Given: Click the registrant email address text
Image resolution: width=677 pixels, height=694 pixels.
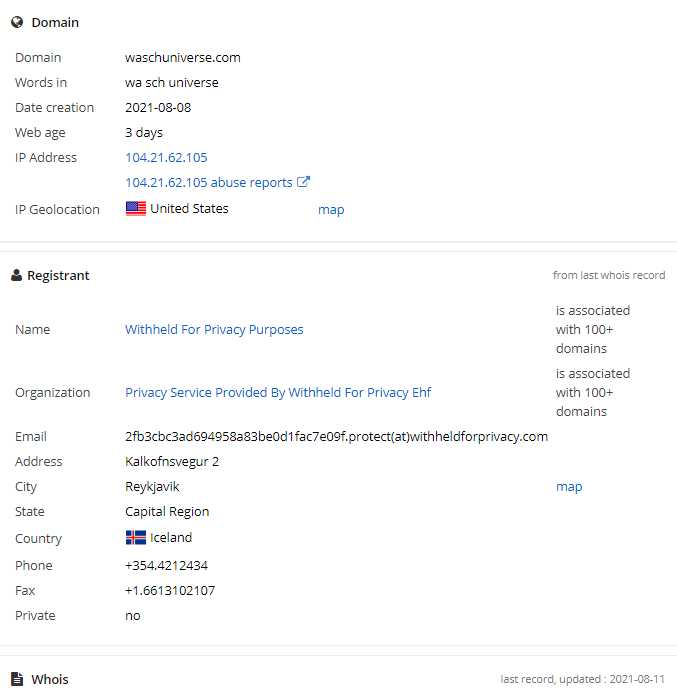Looking at the screenshot, I should [x=336, y=436].
